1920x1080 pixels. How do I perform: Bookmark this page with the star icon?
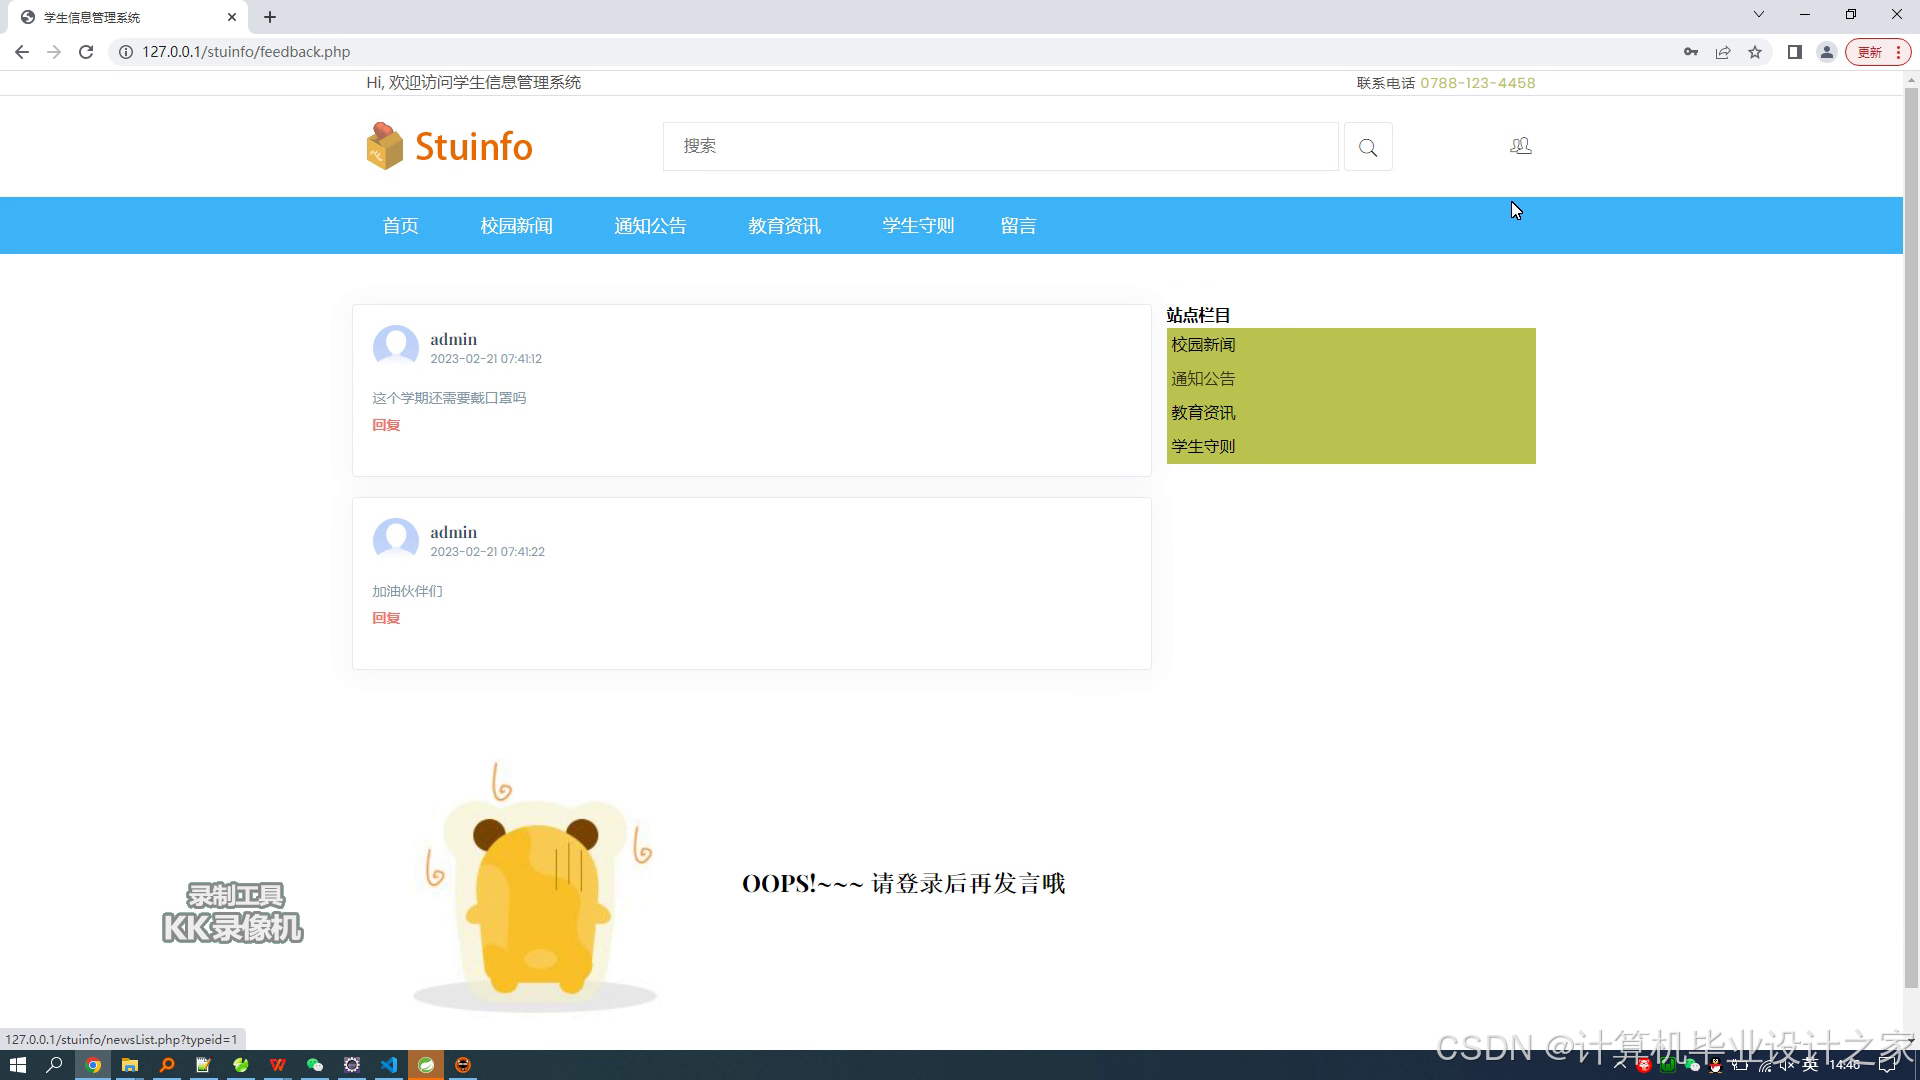(x=1755, y=52)
